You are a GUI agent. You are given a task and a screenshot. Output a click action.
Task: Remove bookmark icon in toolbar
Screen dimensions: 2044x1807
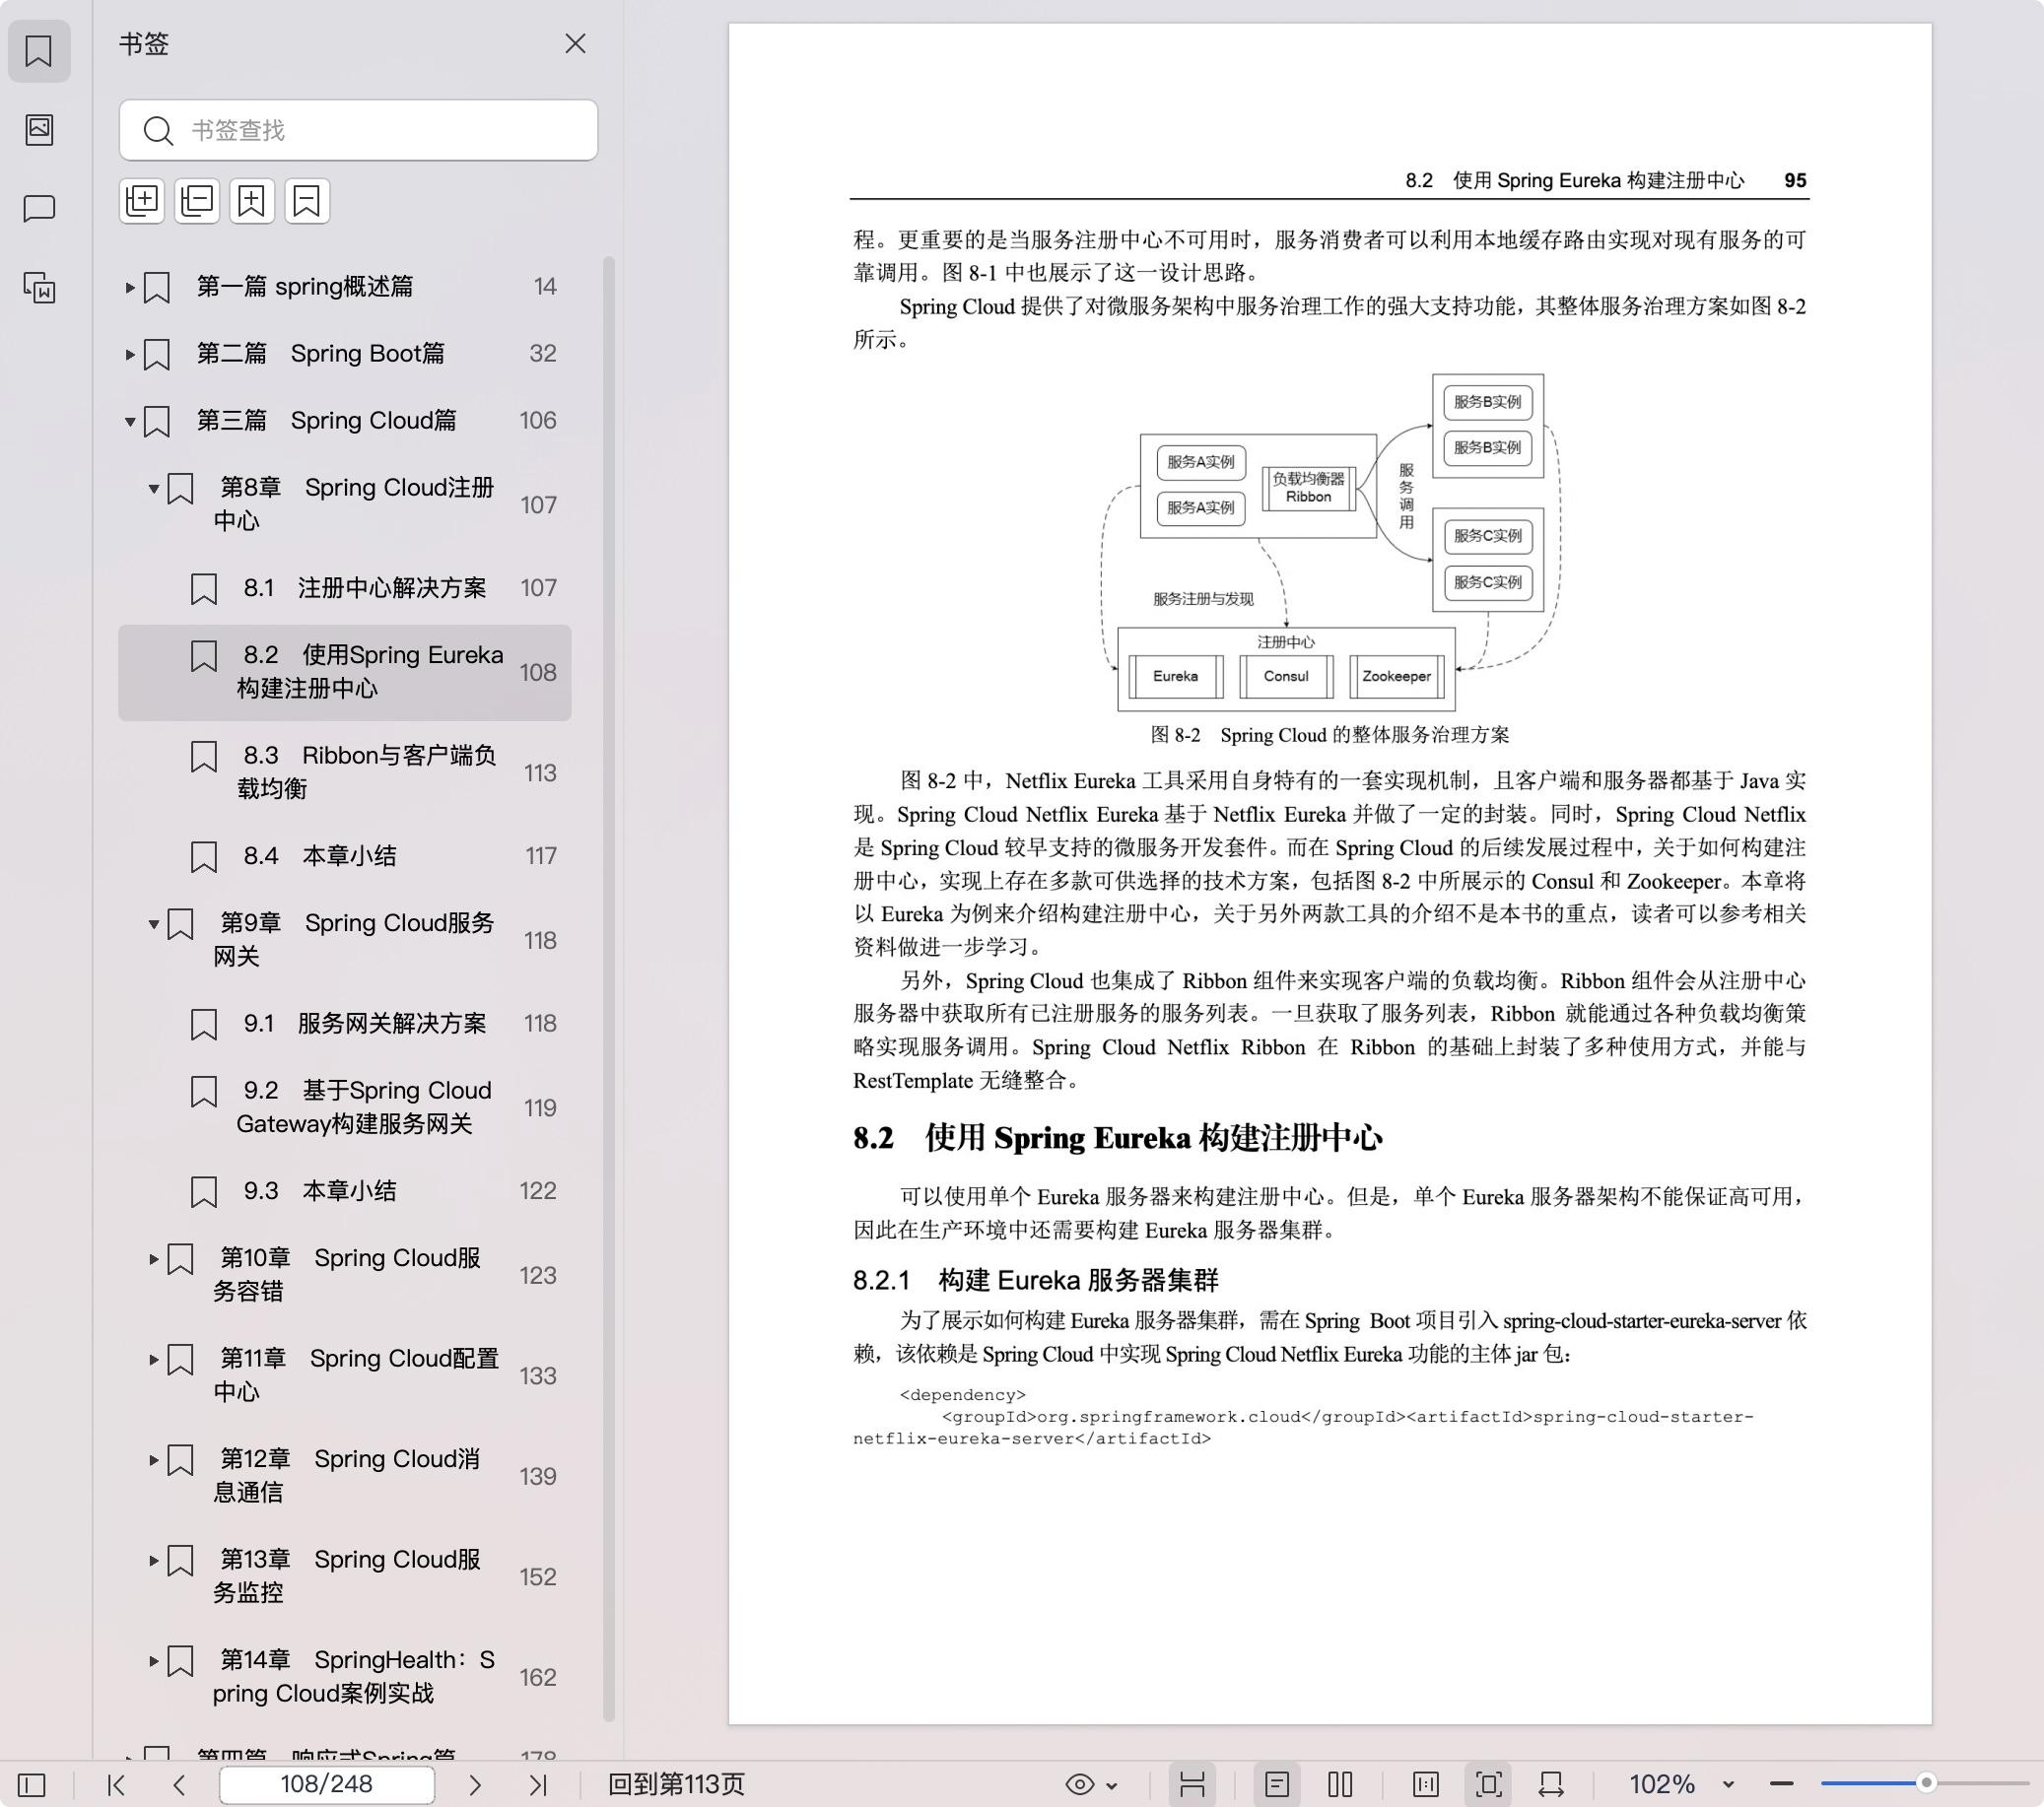(307, 201)
